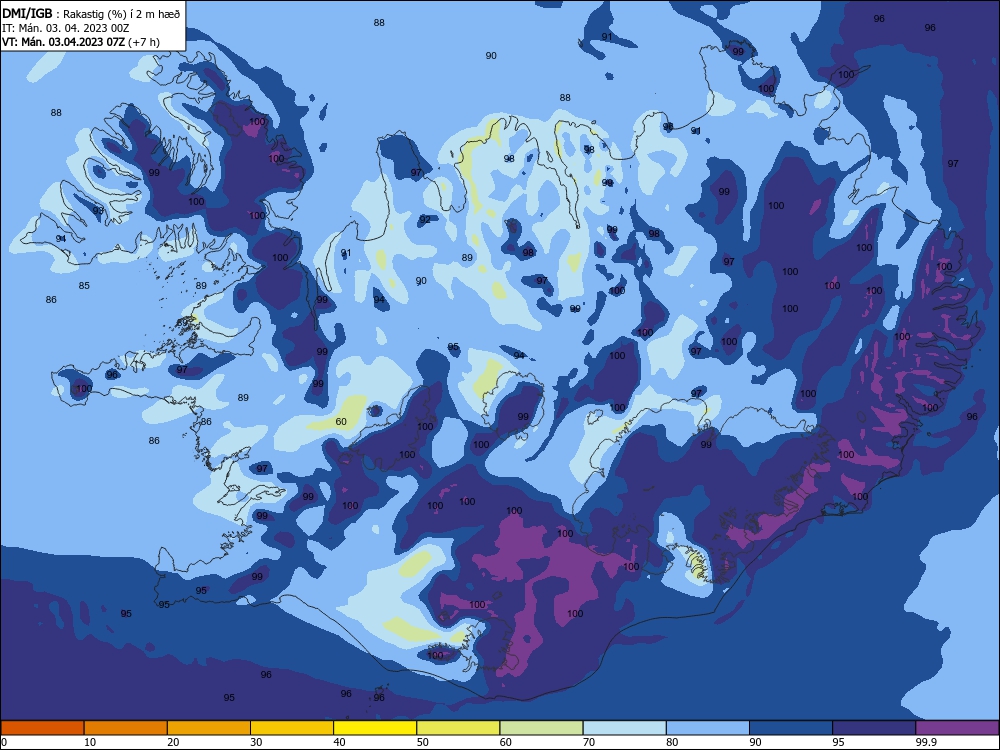This screenshot has height=750, width=1000.
Task: Click the '70' legend scale label
Action: tap(589, 742)
